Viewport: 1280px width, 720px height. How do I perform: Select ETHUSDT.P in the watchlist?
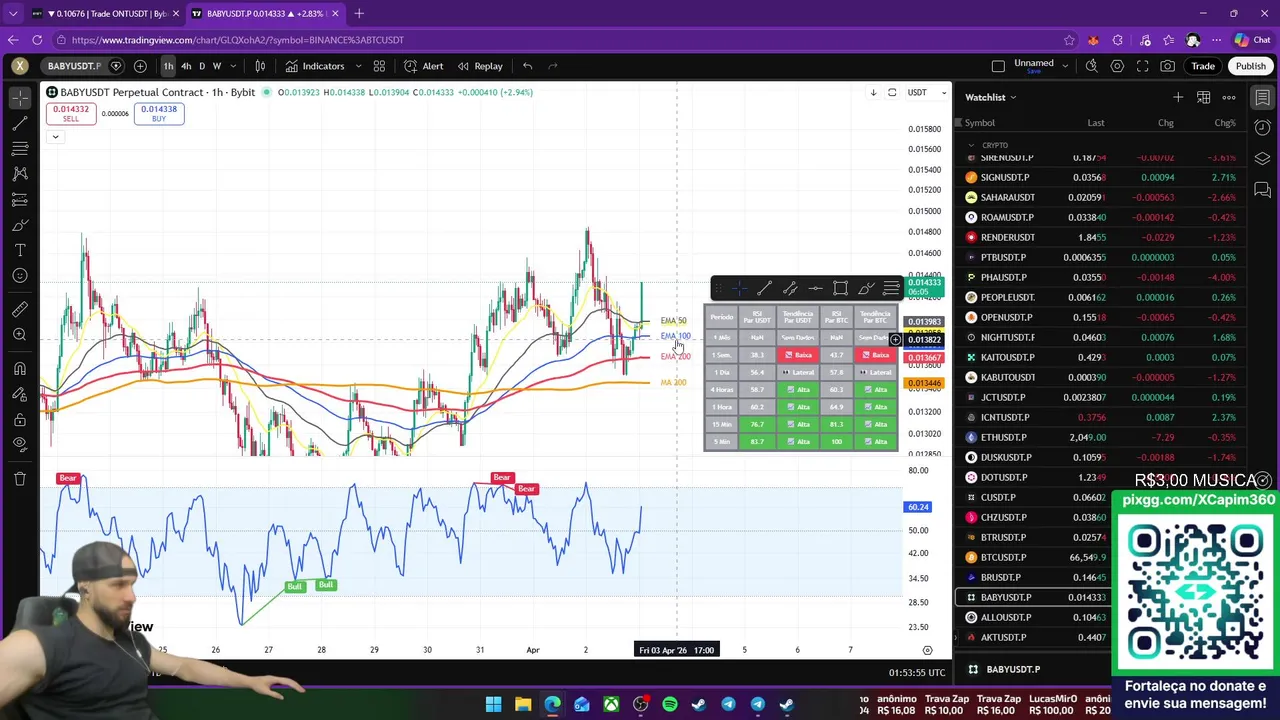pyautogui.click(x=1104, y=437)
